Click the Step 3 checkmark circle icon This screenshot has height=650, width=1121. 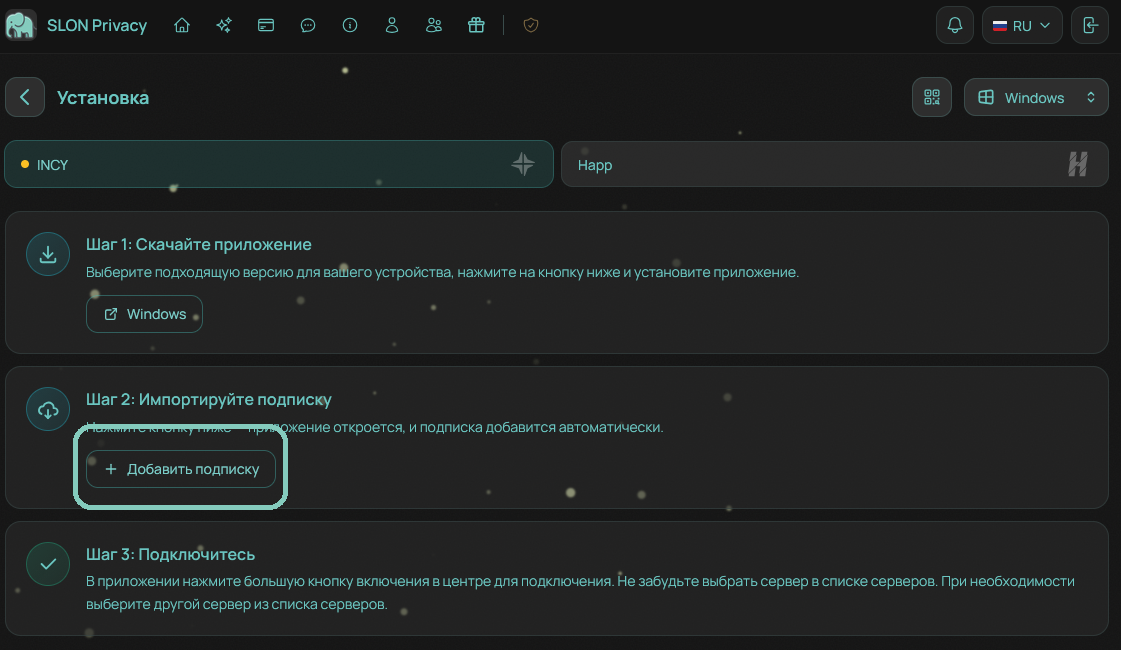click(x=48, y=564)
